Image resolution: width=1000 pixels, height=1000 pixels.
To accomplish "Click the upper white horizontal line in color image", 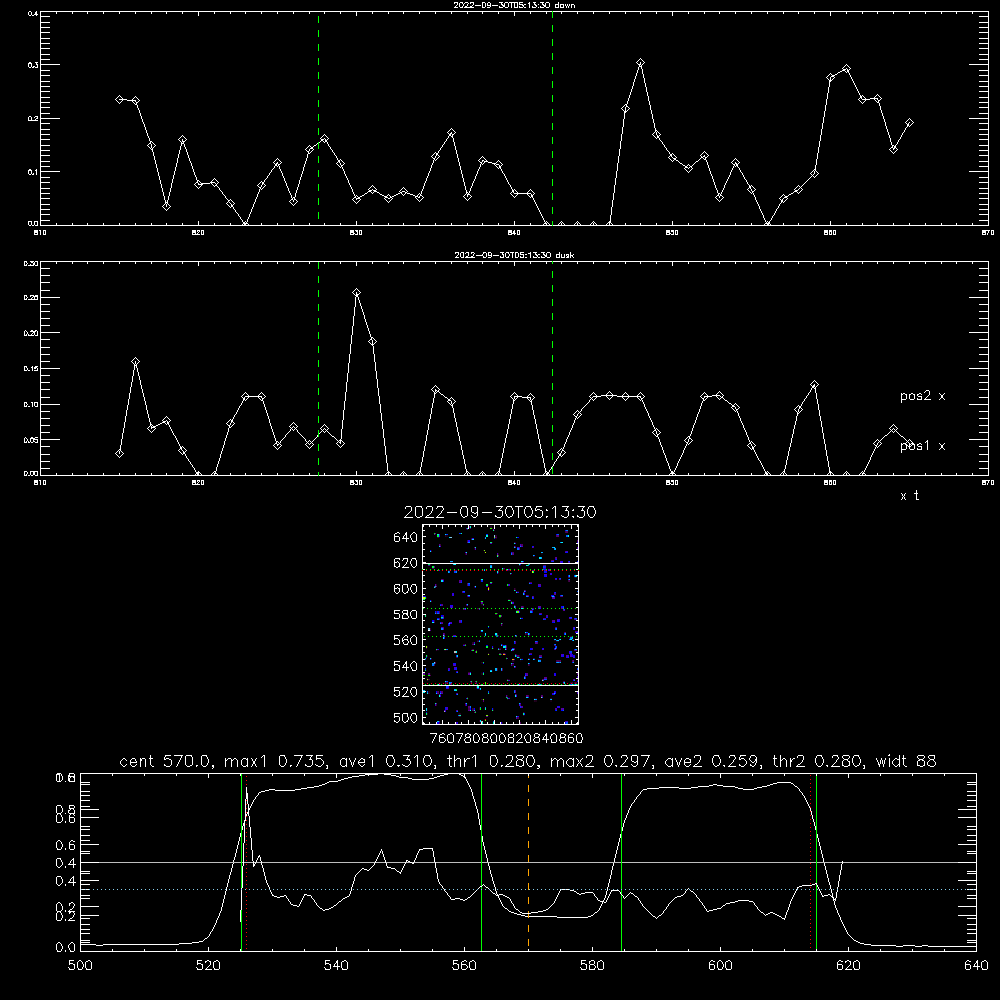I will tap(501, 563).
